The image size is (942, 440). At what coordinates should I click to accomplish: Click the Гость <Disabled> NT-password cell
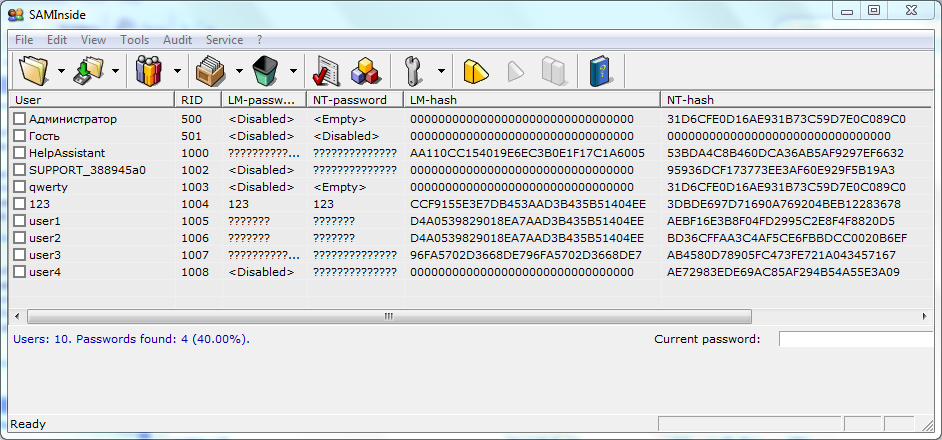click(346, 136)
